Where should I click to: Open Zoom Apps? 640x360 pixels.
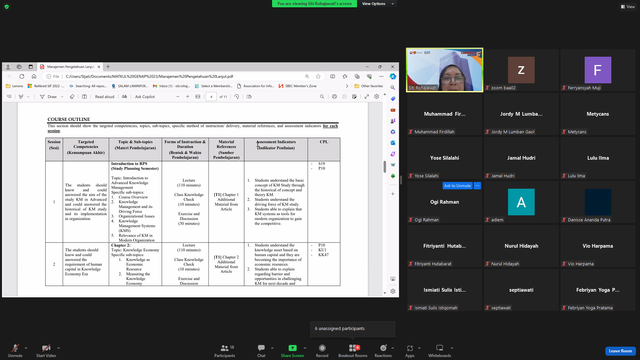[410, 350]
